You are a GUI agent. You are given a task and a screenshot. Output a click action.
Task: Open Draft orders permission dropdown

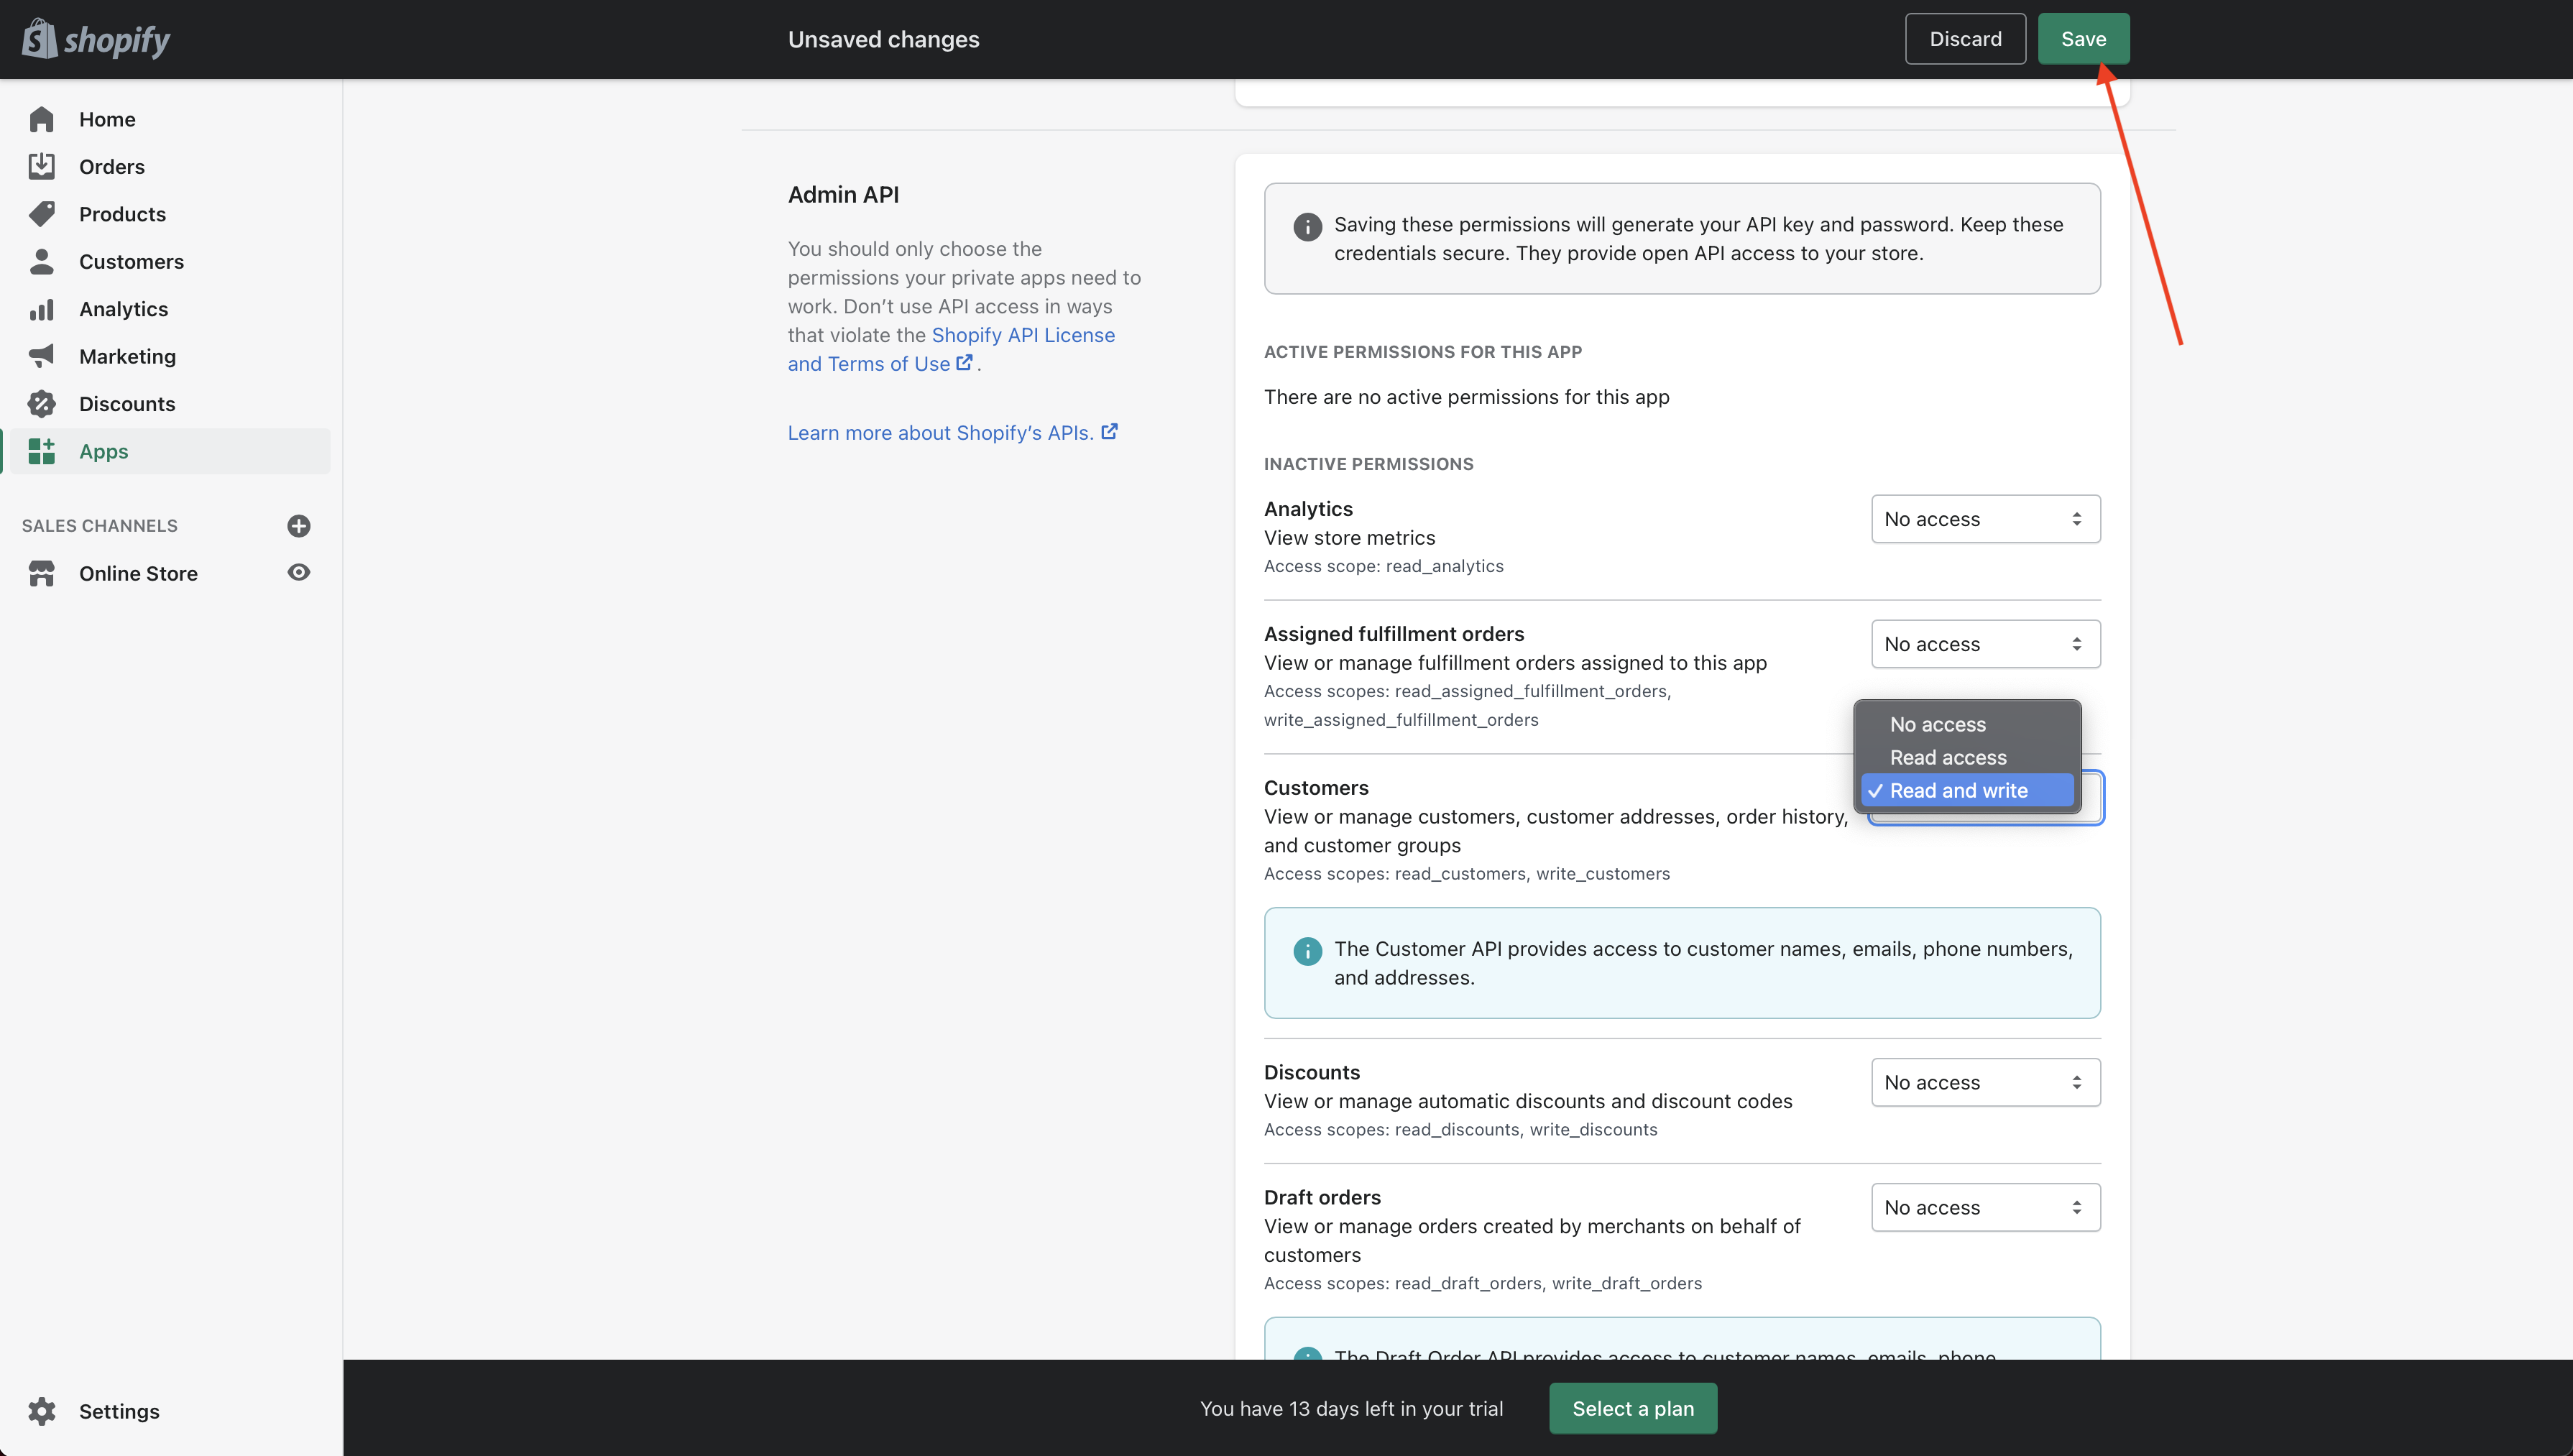point(1985,1207)
